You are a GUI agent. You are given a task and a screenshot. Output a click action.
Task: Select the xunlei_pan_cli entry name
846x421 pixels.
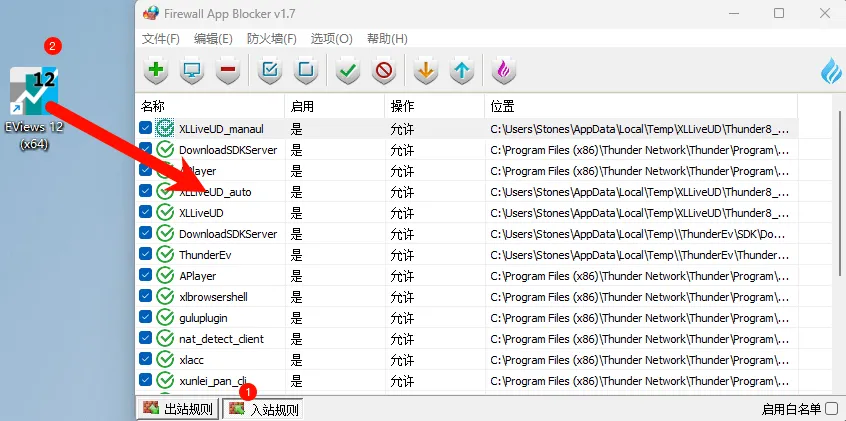coord(213,381)
